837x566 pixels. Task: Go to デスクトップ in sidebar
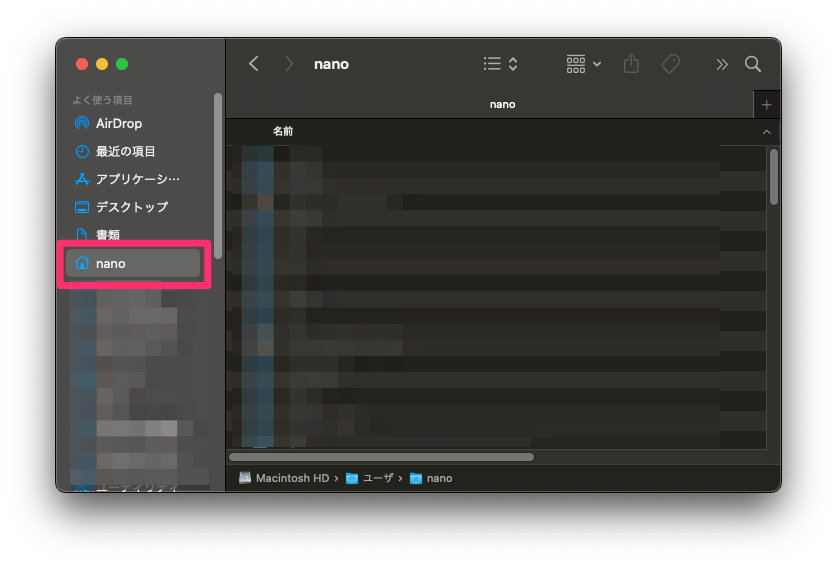tap(131, 207)
